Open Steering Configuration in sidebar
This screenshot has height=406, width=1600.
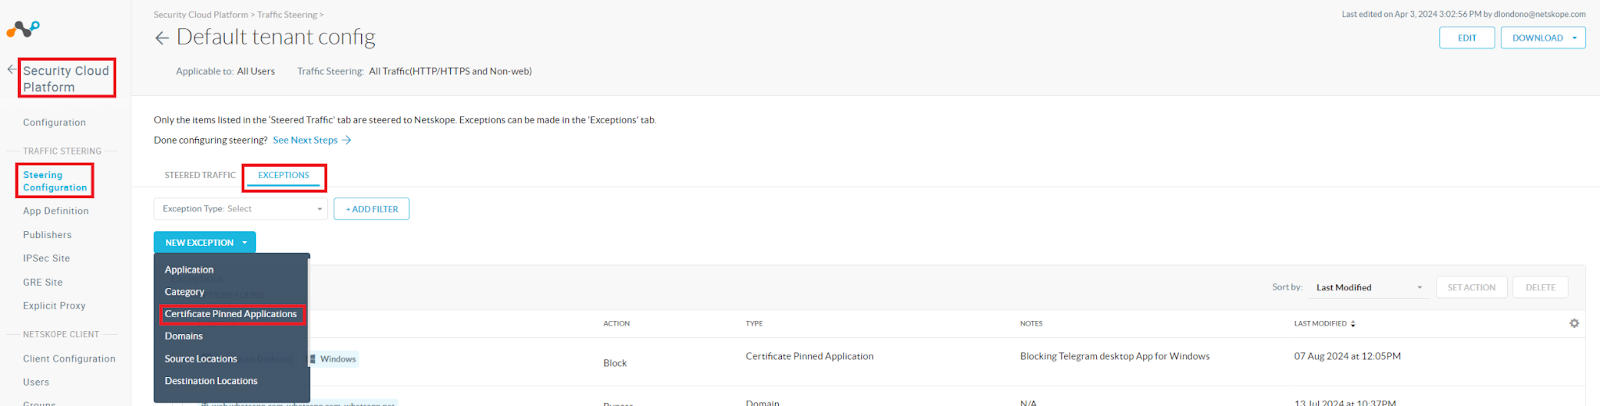pyautogui.click(x=55, y=181)
